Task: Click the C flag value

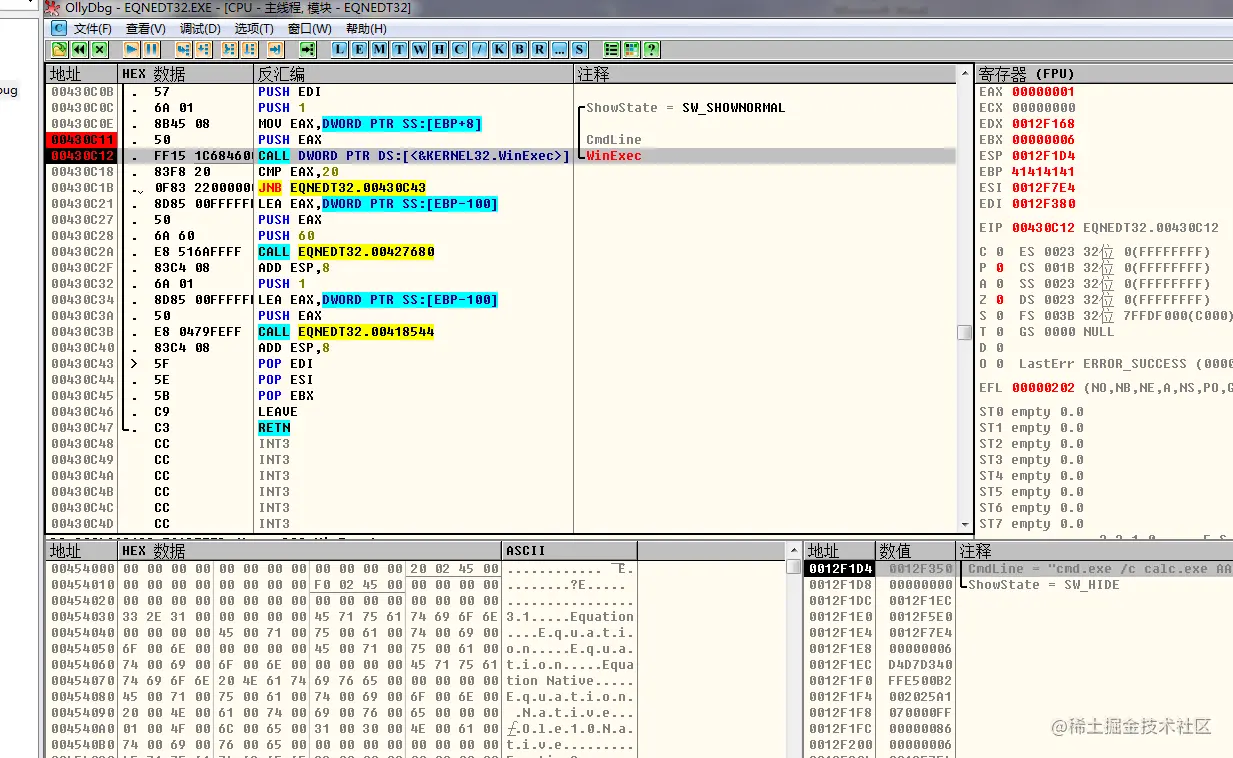Action: click(x=999, y=252)
